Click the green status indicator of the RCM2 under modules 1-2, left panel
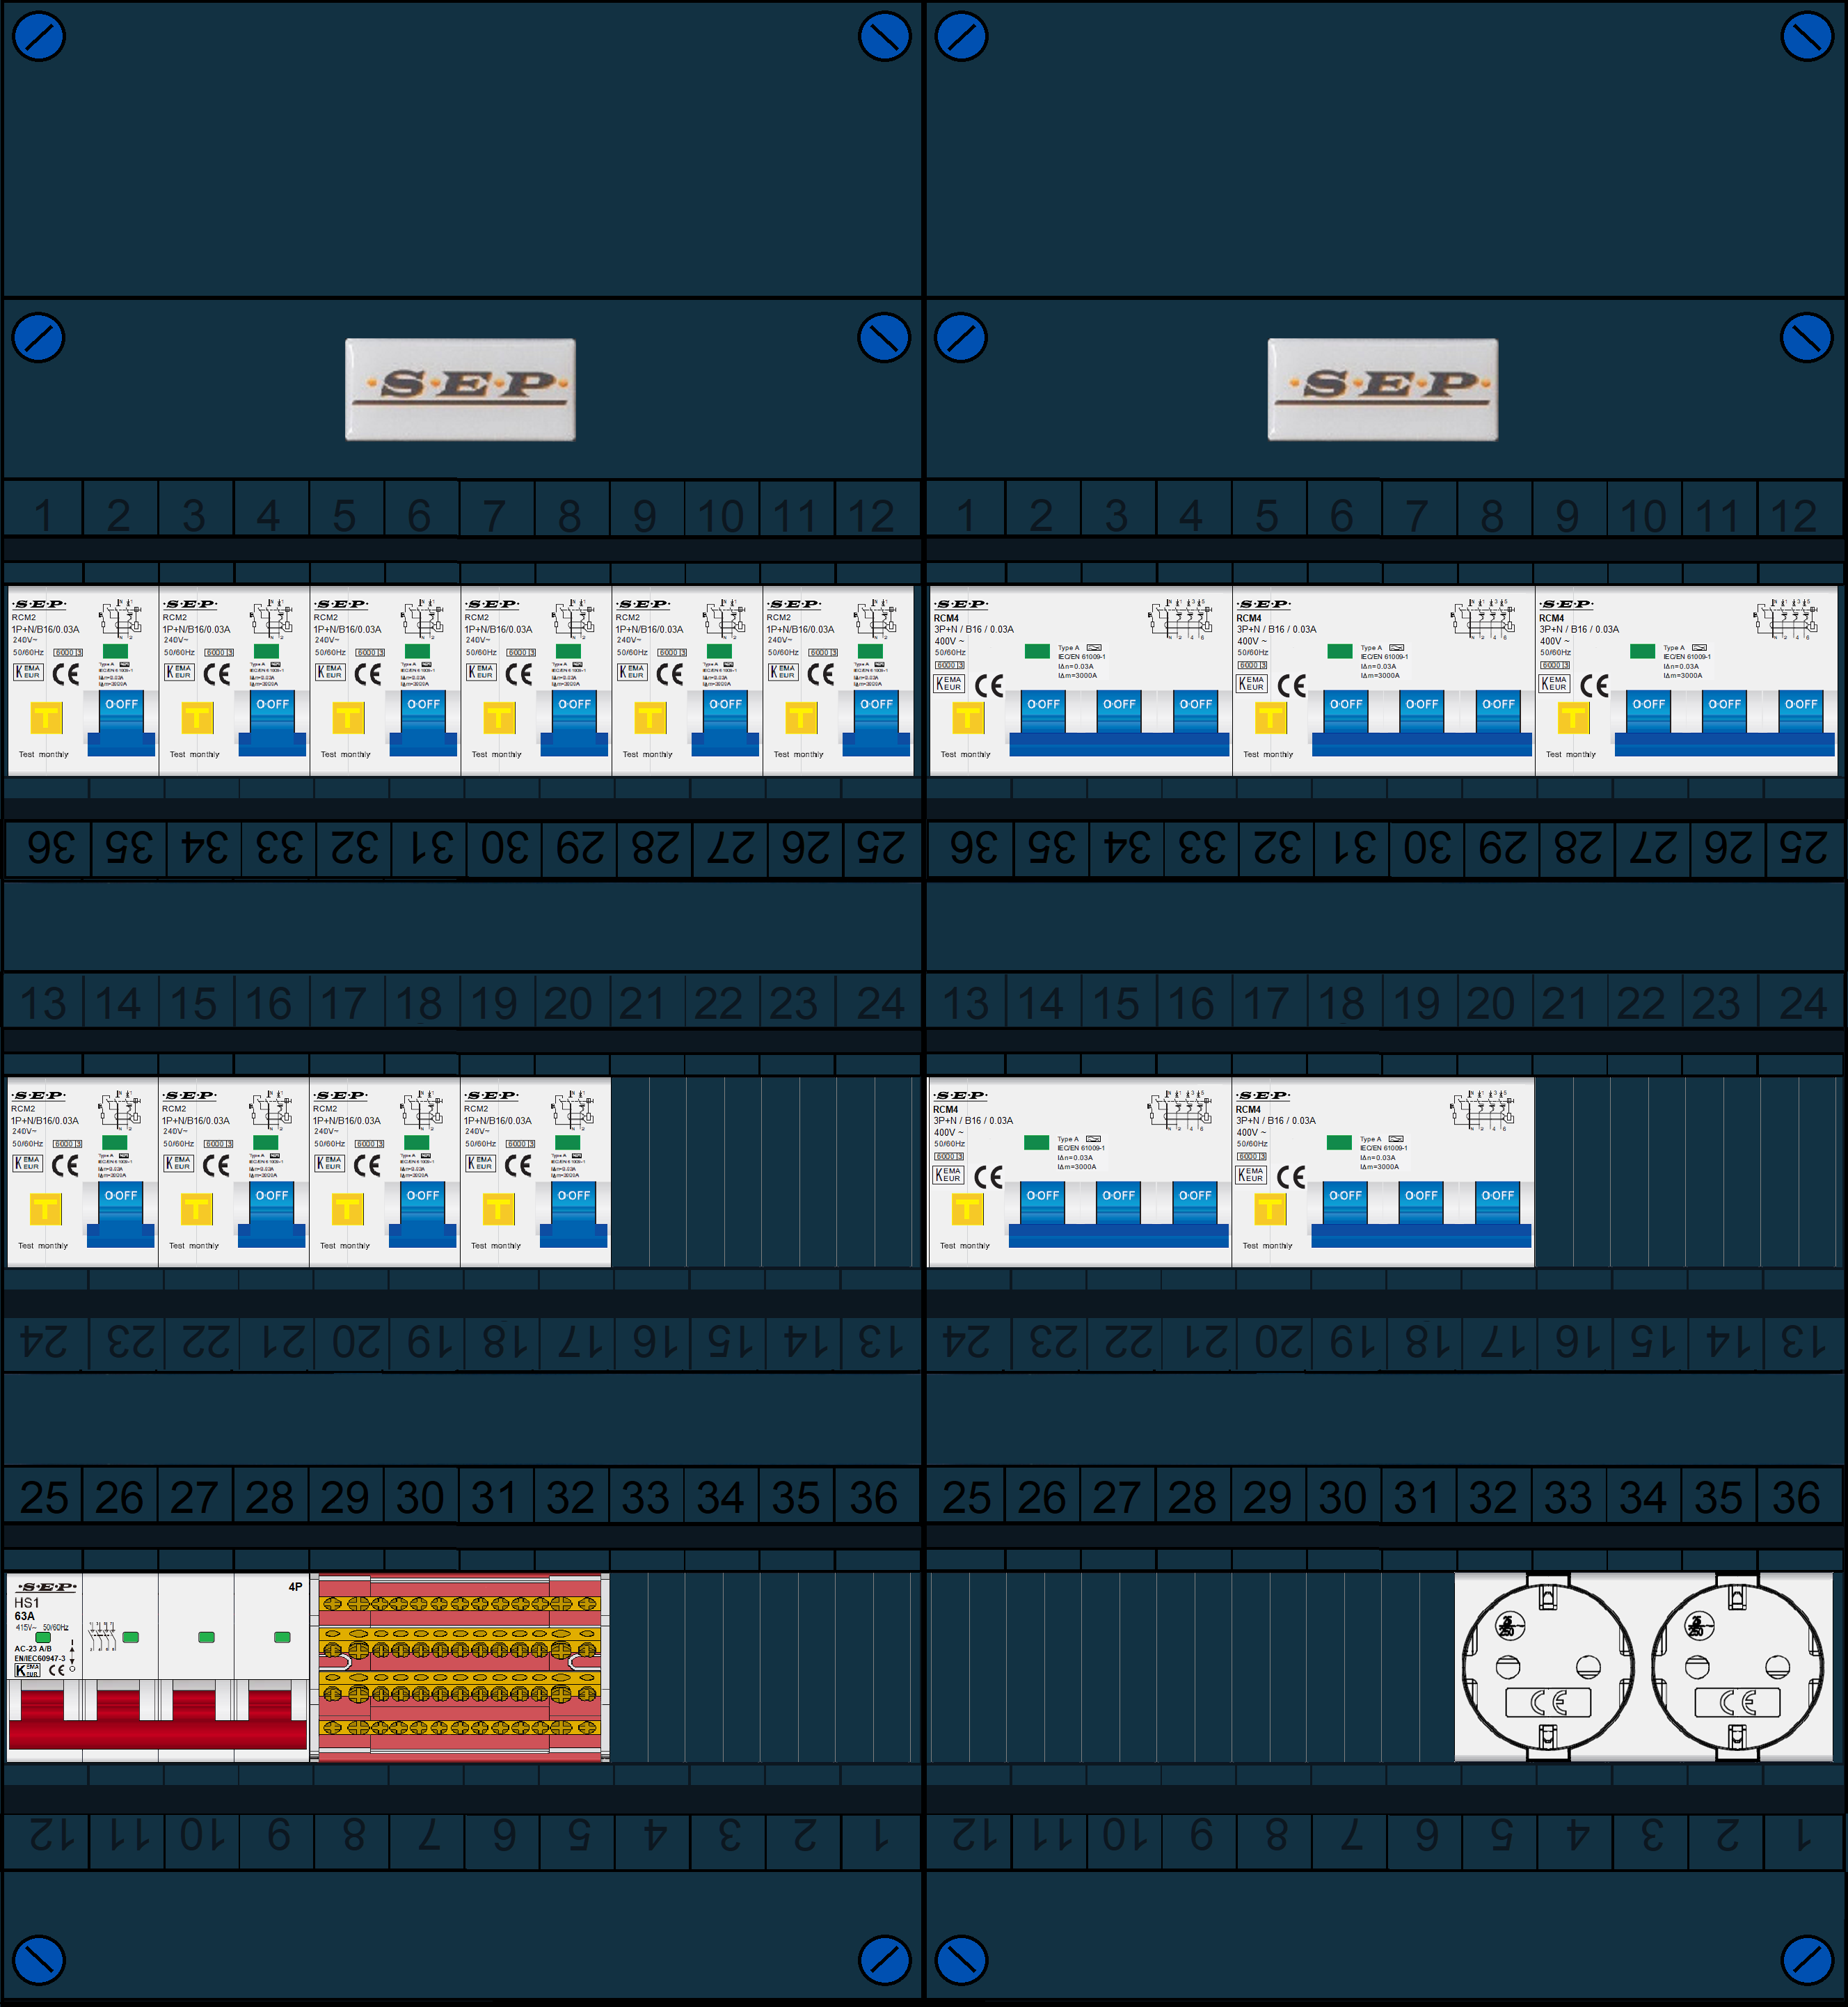Viewport: 1848px width, 2007px height. coord(115,651)
